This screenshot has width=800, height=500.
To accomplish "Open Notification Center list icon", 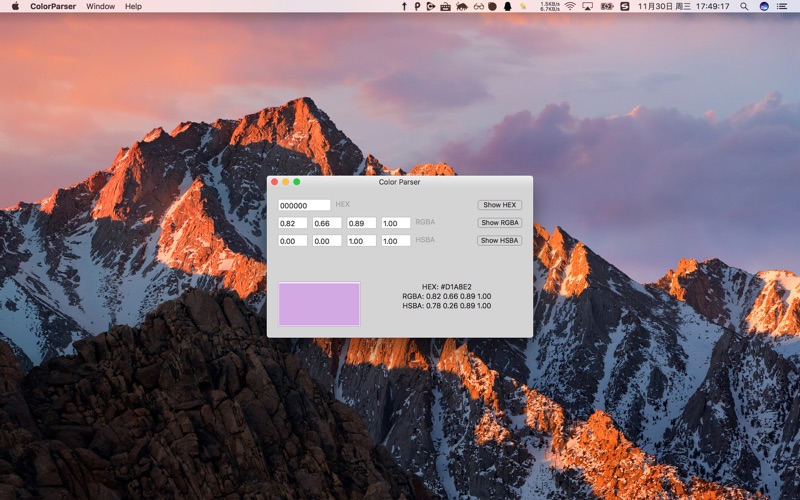I will (782, 6).
